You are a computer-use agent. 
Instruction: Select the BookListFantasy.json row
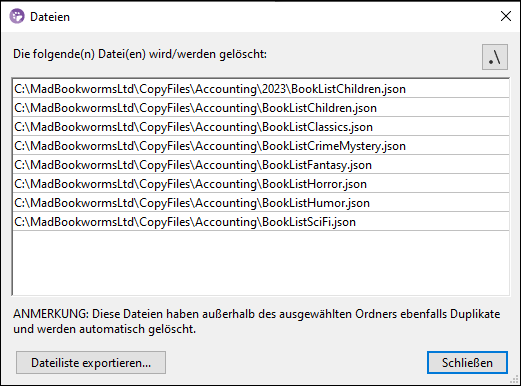click(x=261, y=165)
